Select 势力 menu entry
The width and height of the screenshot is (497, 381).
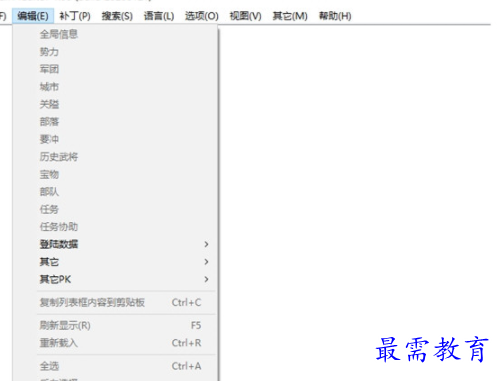[115, 52]
